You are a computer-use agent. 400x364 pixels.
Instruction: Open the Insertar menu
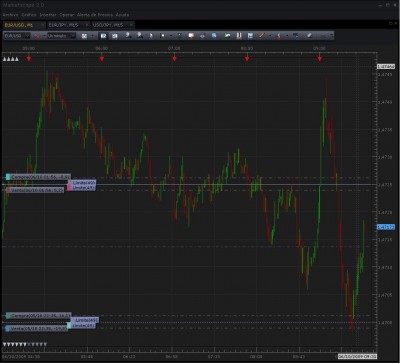(x=48, y=15)
